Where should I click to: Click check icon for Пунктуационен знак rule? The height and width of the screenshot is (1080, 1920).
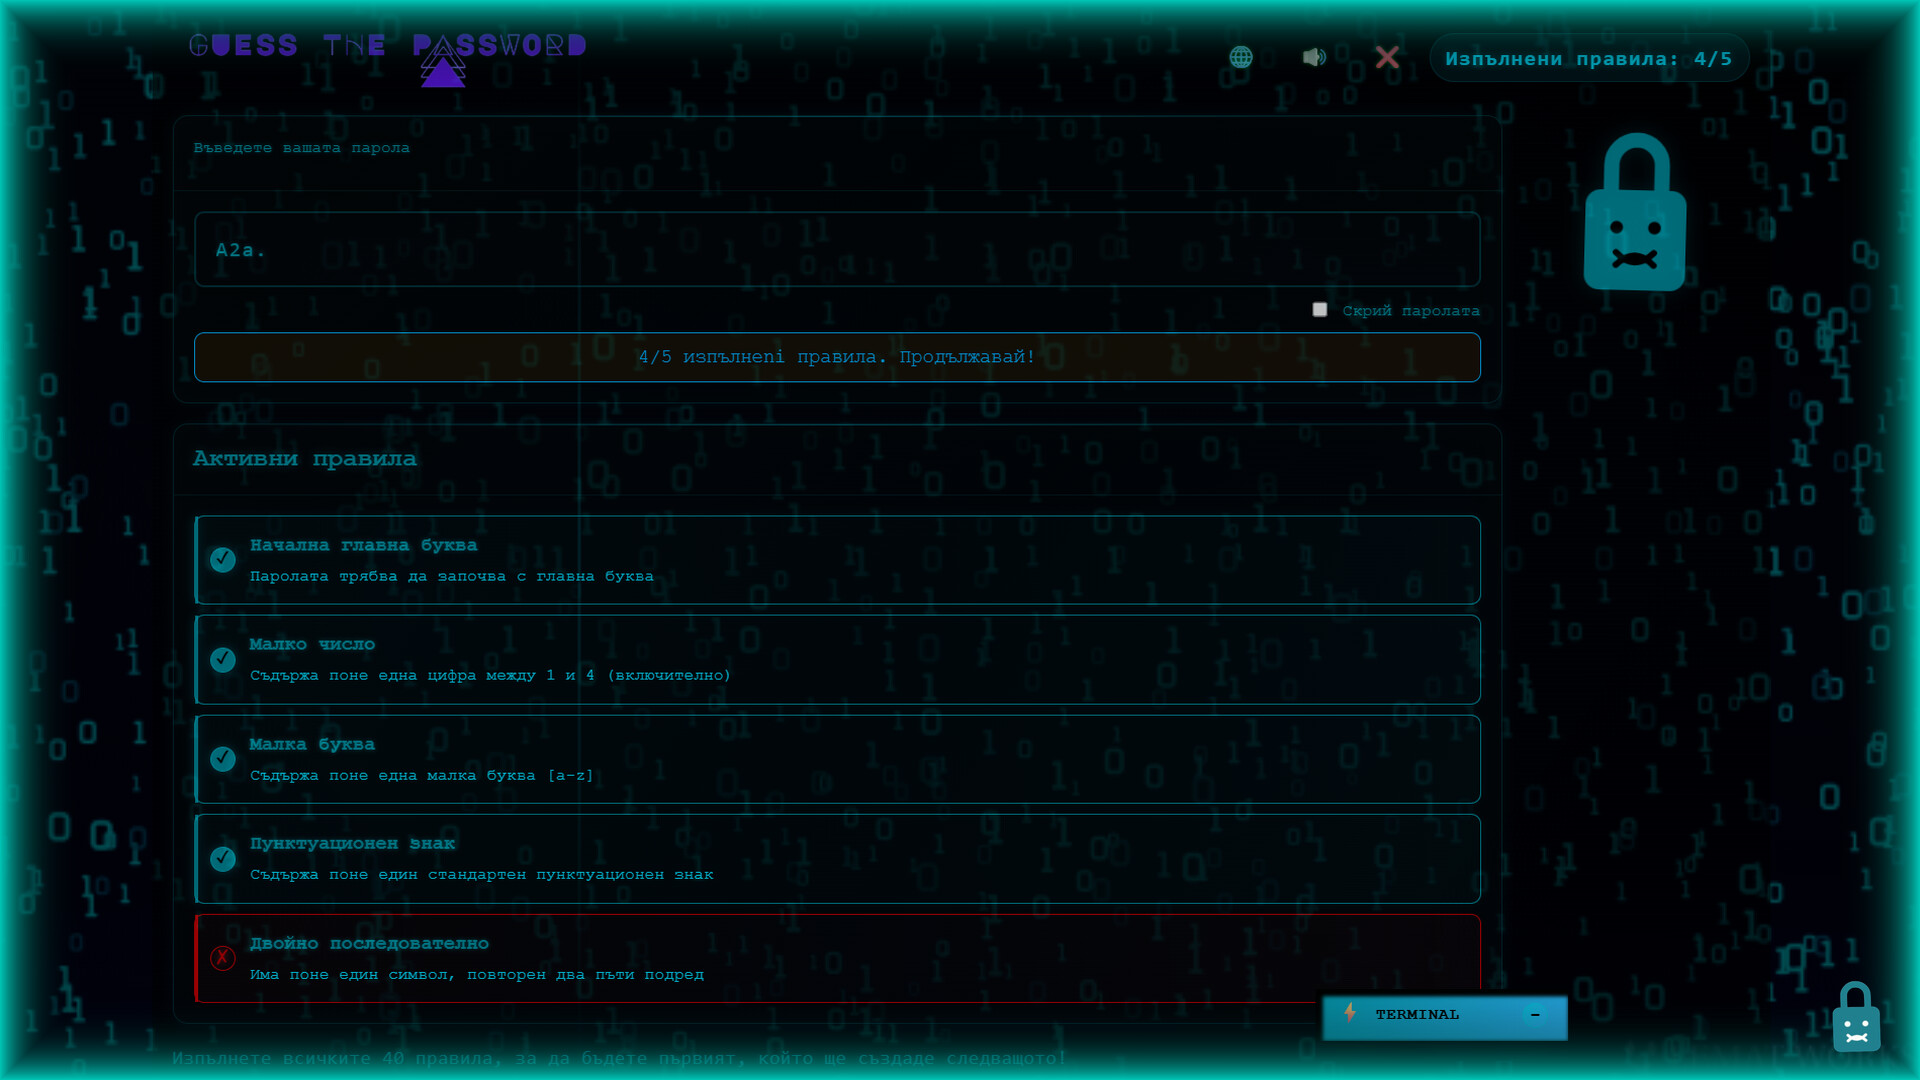point(223,859)
